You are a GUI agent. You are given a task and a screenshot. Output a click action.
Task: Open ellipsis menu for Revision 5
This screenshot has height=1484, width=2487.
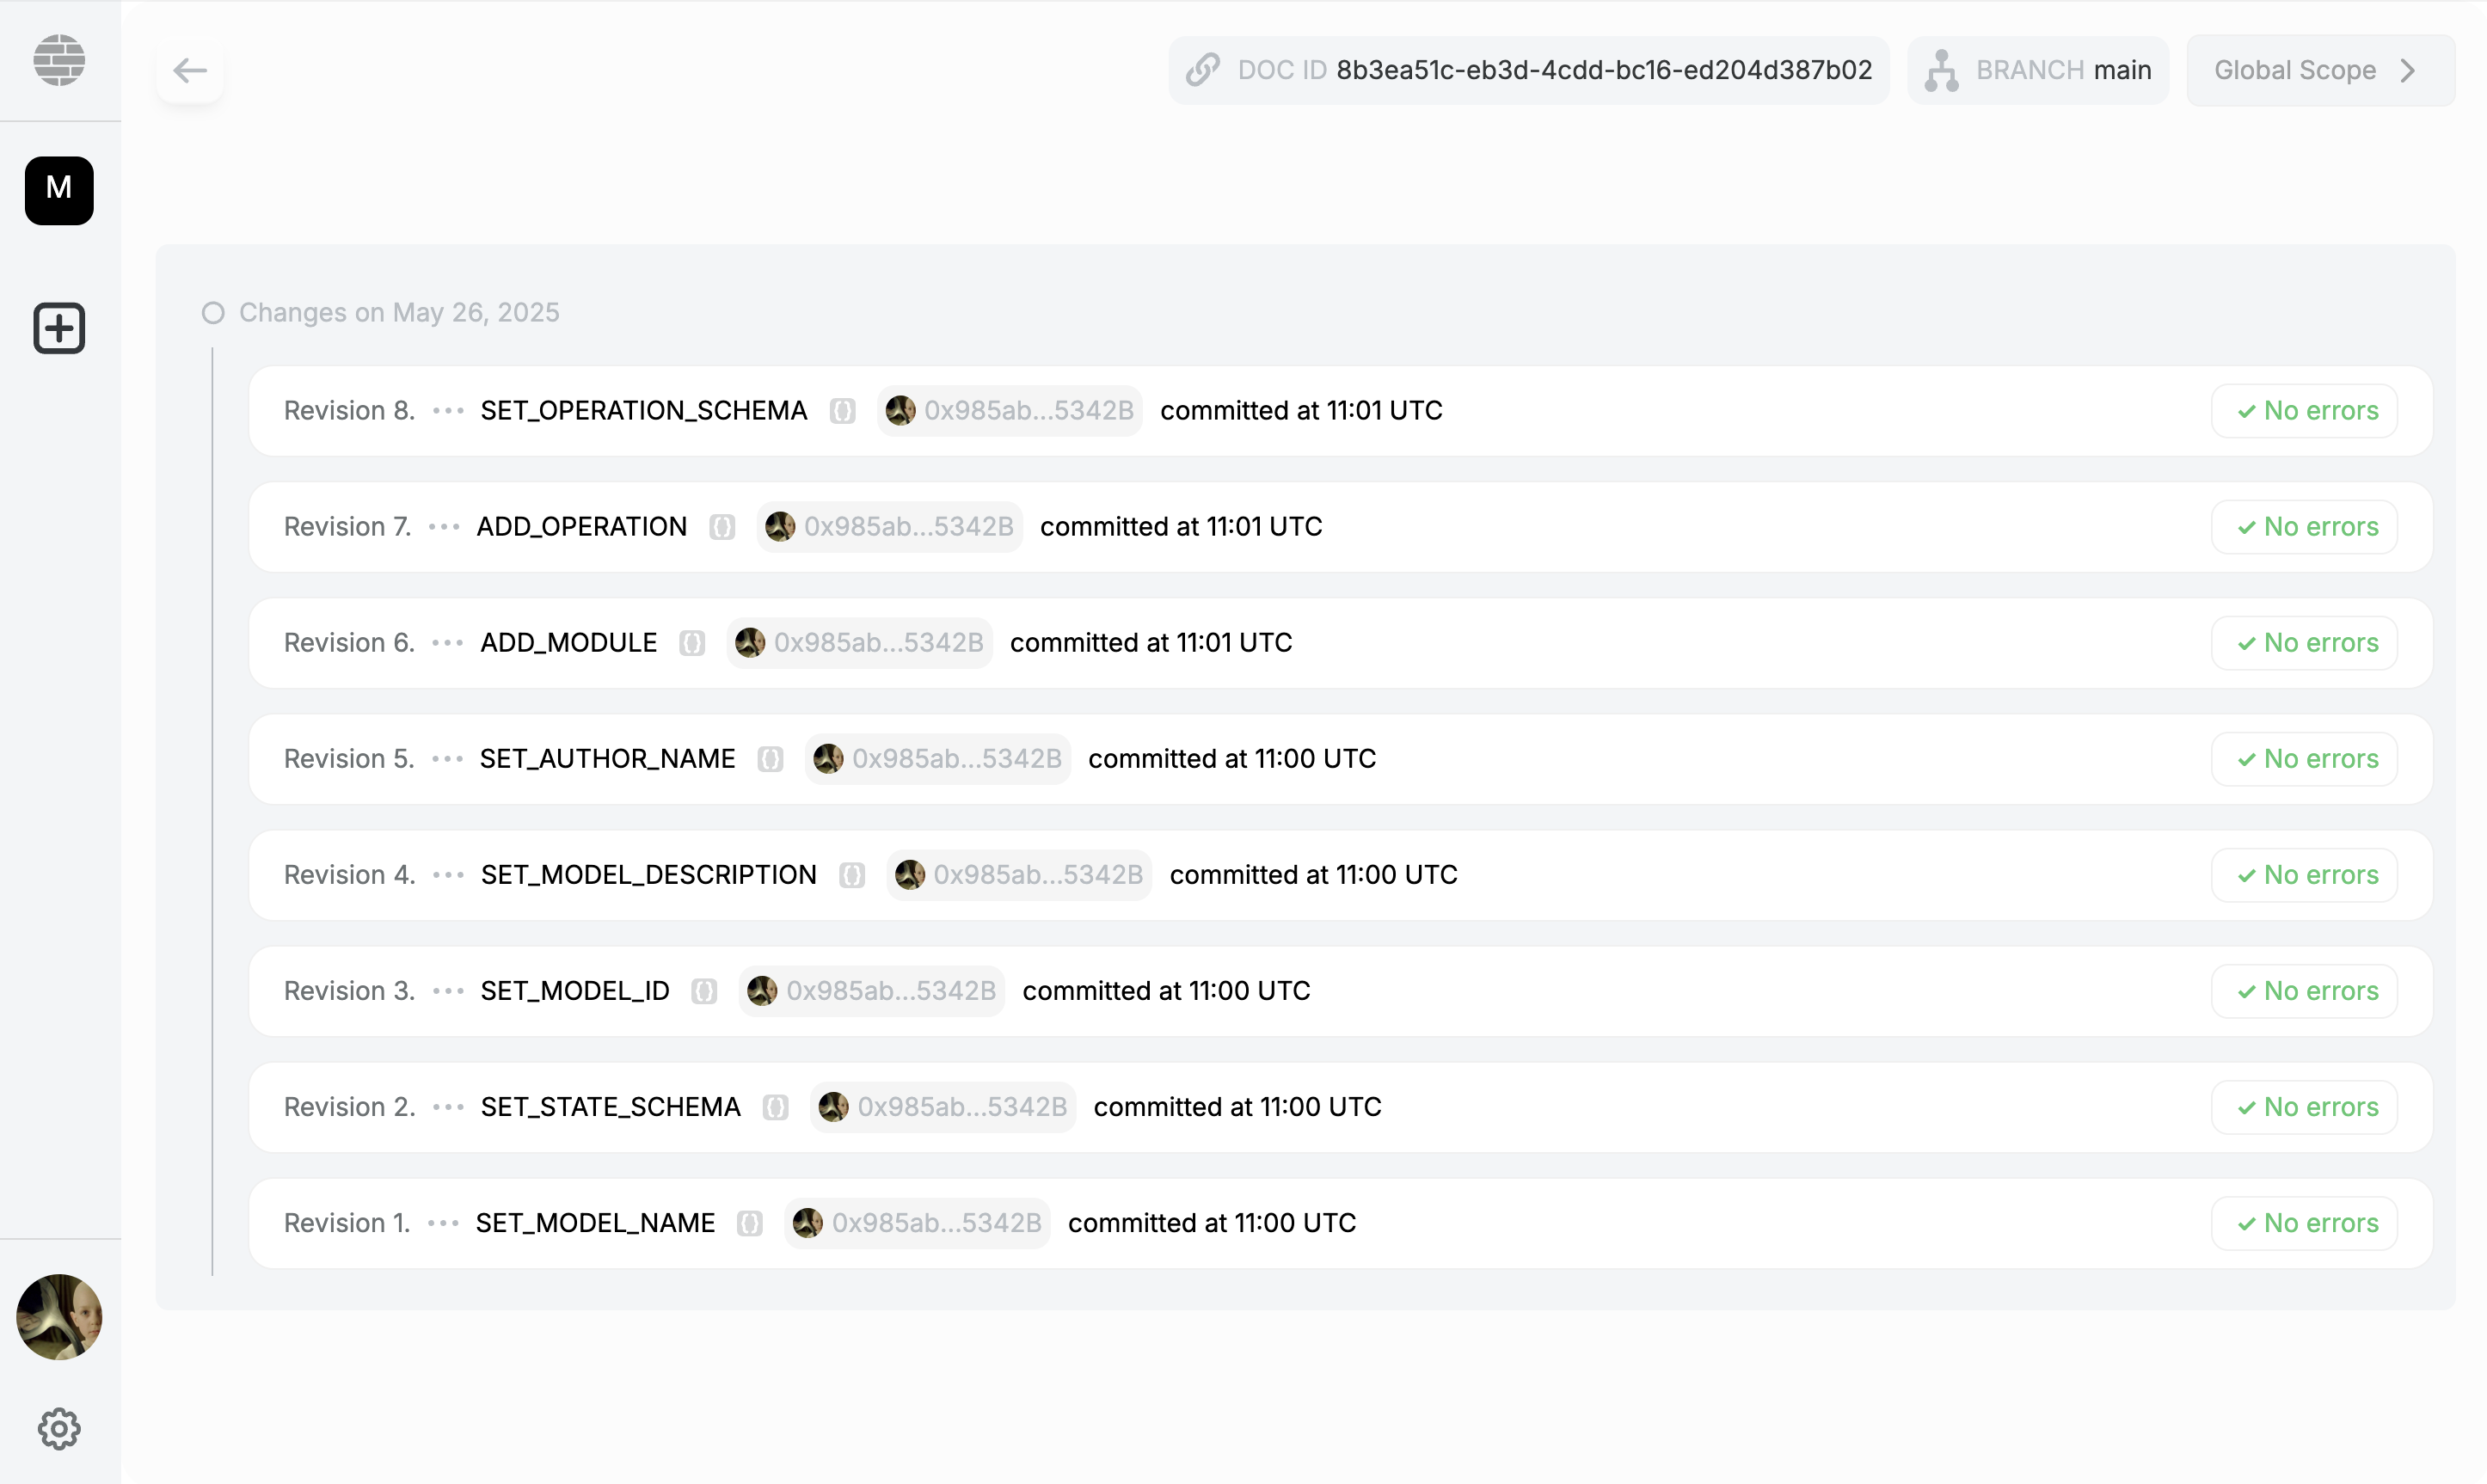coord(447,759)
